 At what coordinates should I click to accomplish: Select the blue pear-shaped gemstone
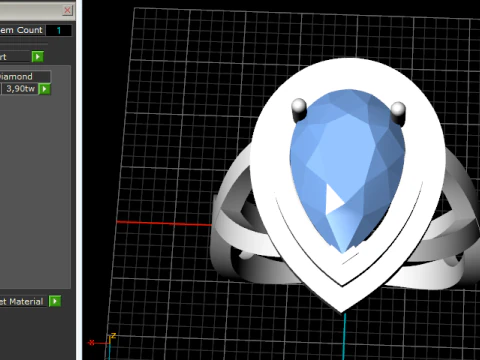(x=347, y=170)
